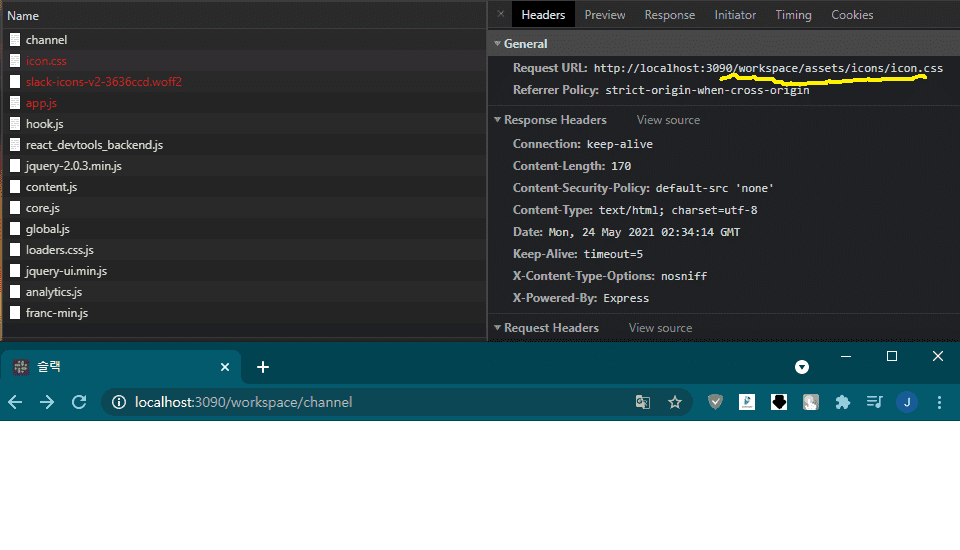The image size is (960, 550).
Task: Switch to the Preview tab
Action: coord(605,15)
